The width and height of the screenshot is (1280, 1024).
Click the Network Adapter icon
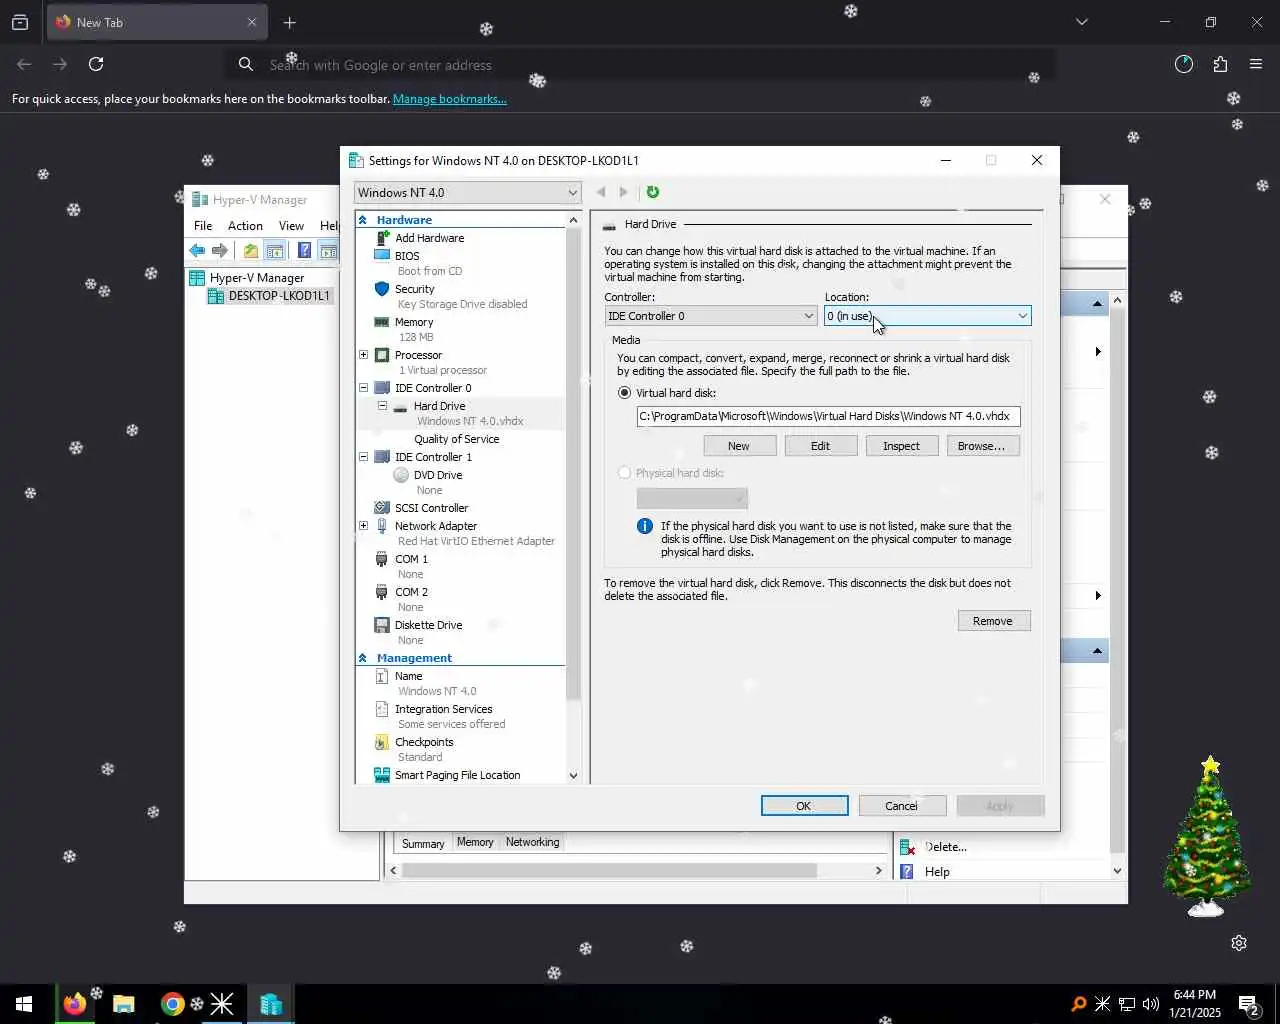point(381,526)
